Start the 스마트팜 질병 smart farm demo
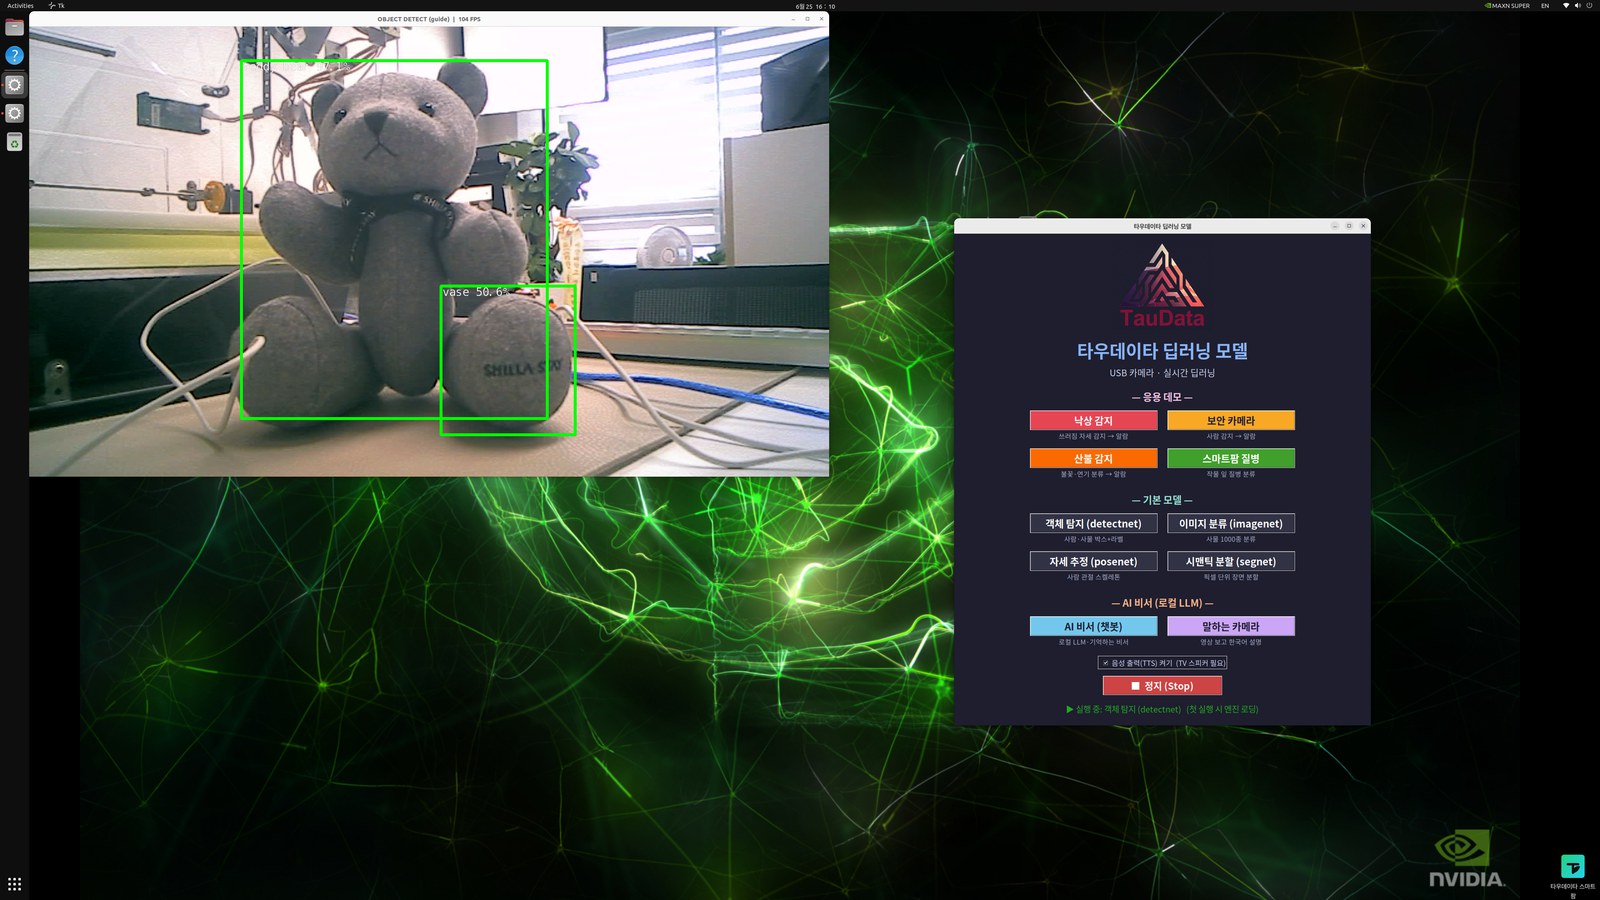This screenshot has height=900, width=1600. point(1230,458)
